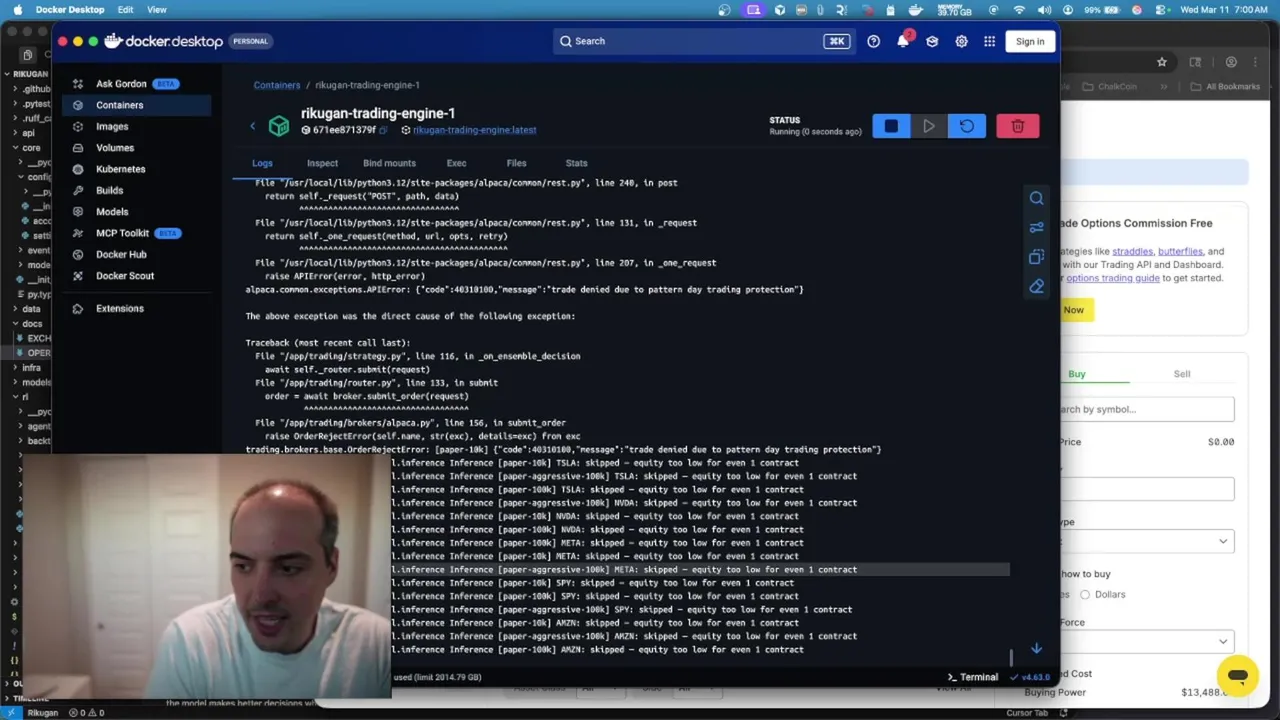Open MCP Toolkit section

tap(122, 233)
